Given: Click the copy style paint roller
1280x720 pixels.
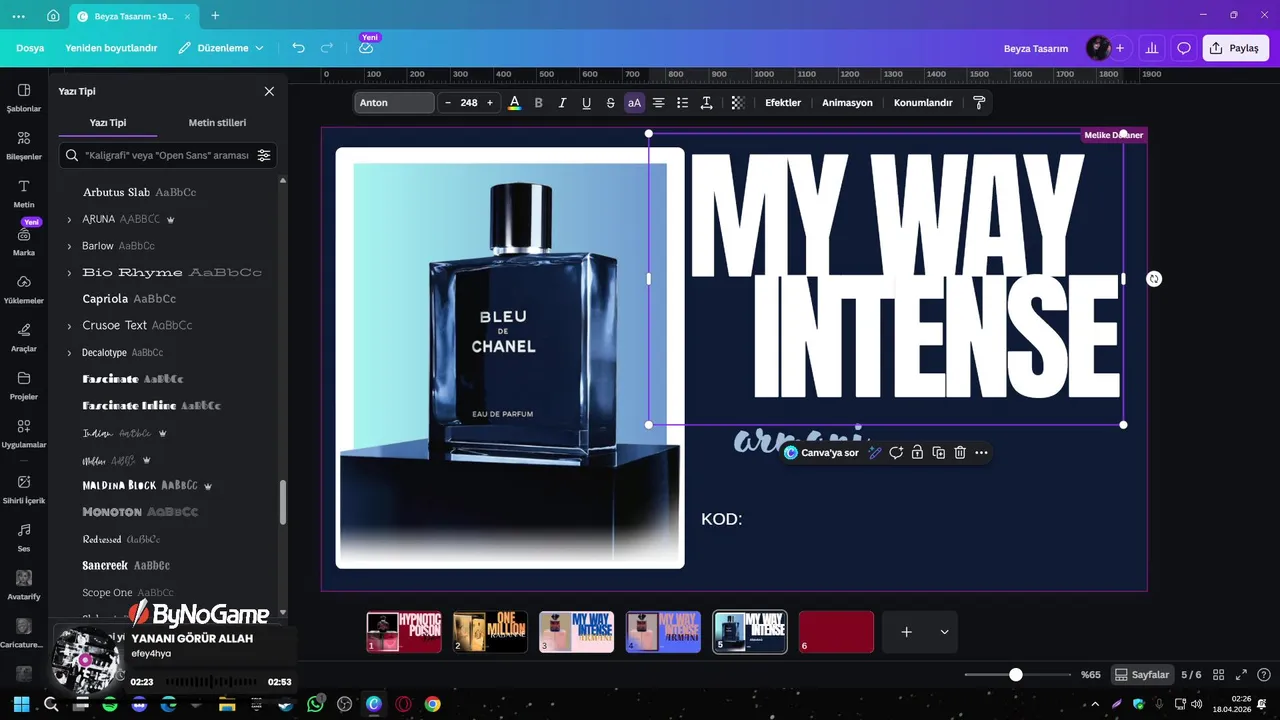Looking at the screenshot, I should tap(979, 103).
